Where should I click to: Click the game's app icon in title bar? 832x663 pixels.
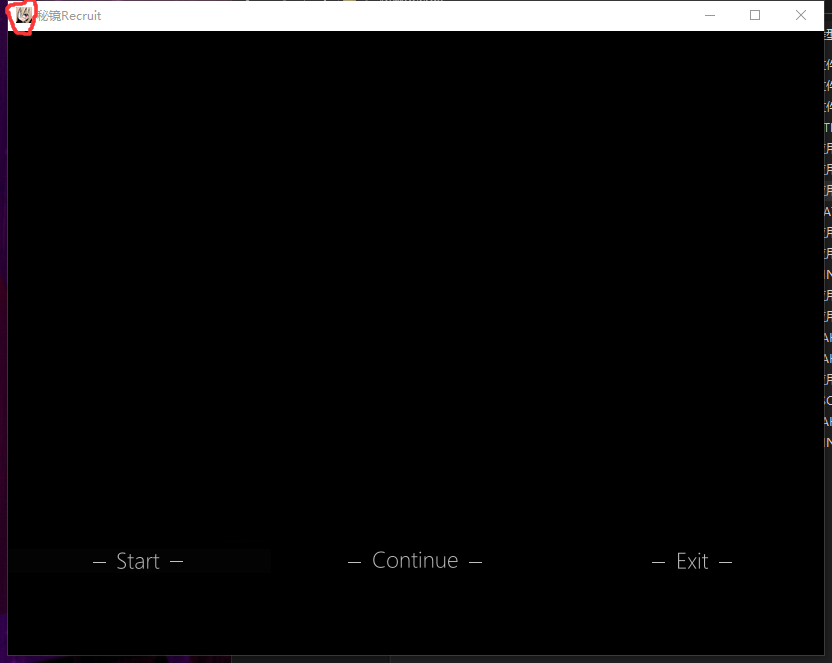pyautogui.click(x=23, y=15)
